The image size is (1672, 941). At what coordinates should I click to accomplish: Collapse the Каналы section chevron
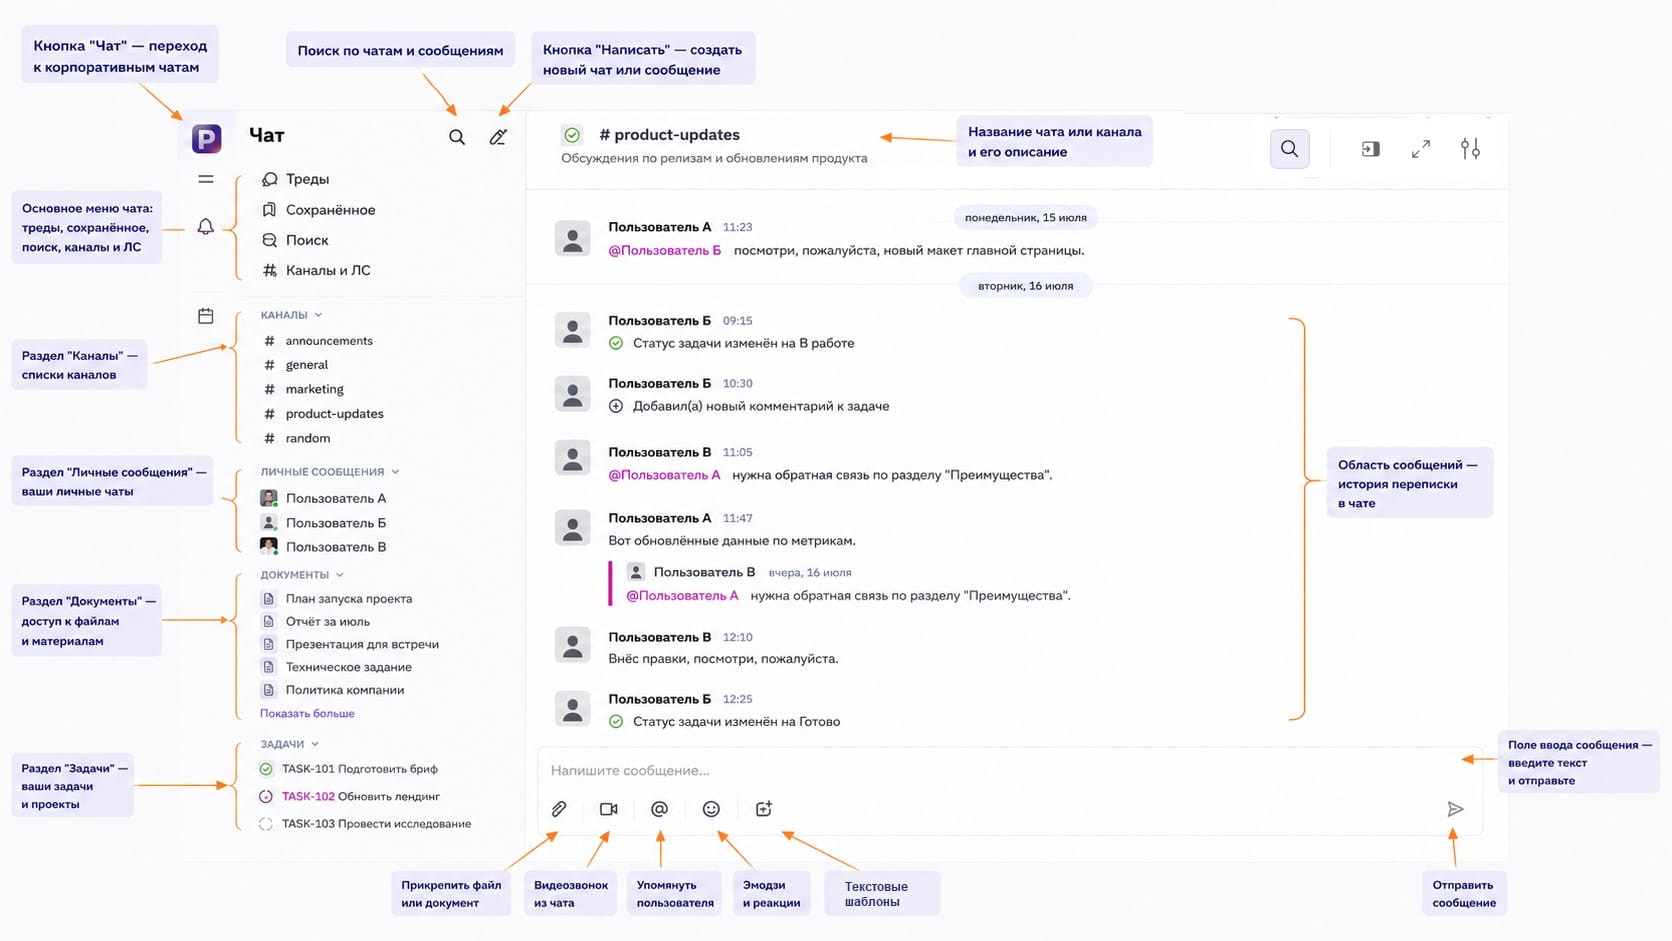tap(318, 315)
